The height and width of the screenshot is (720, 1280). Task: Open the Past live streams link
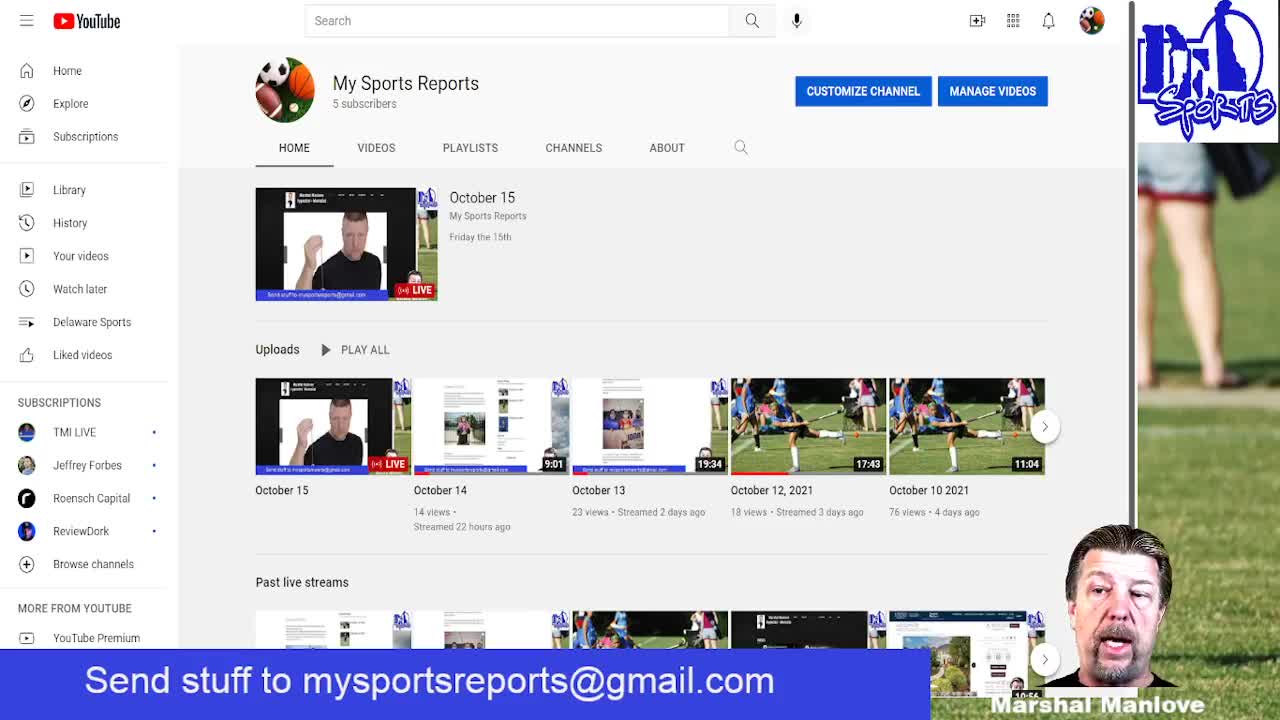(302, 582)
